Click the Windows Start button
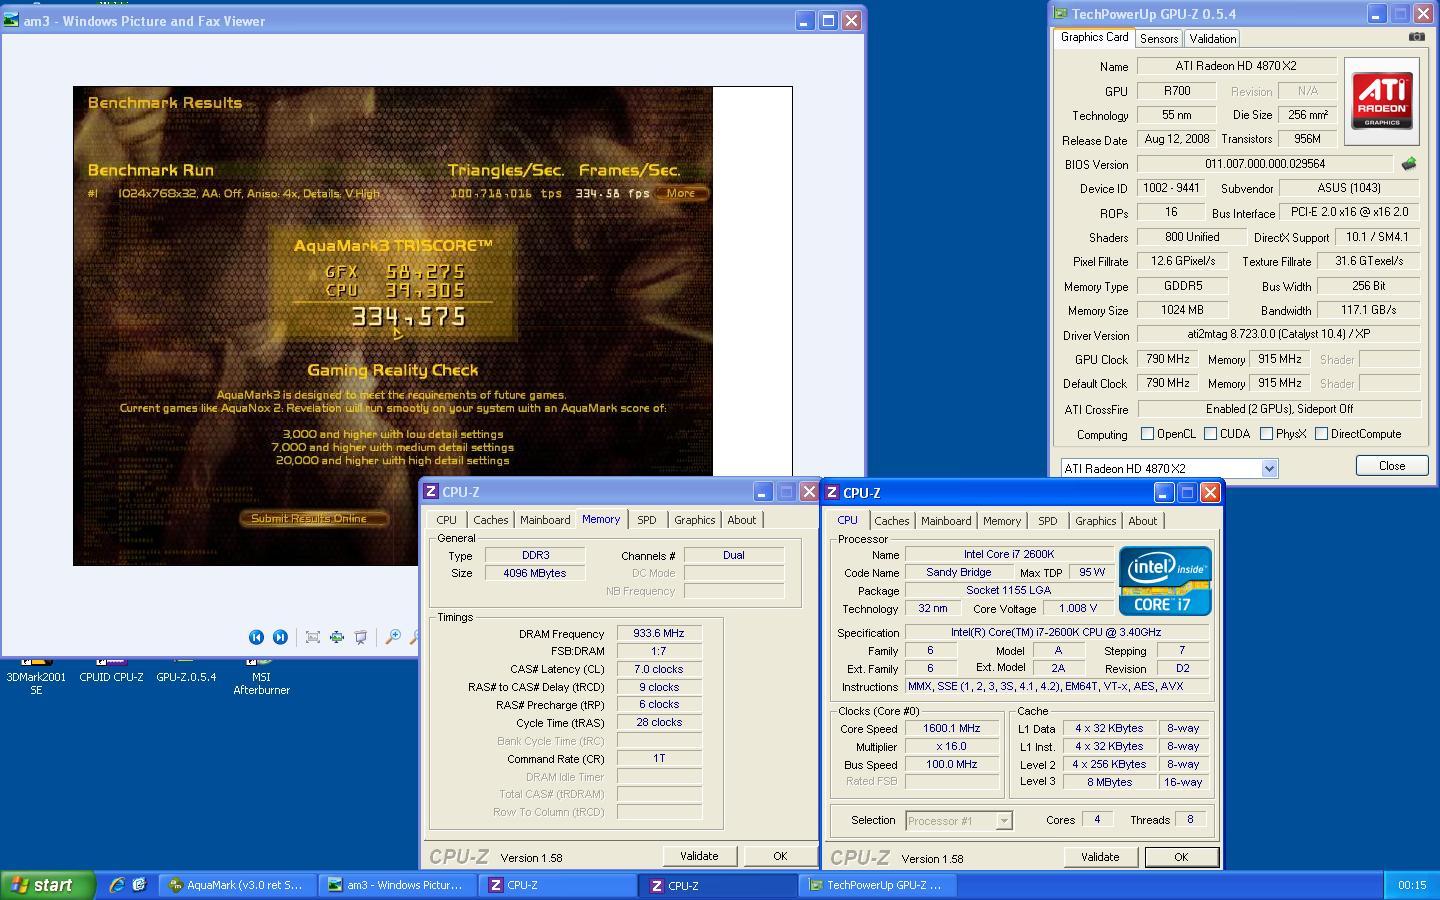The height and width of the screenshot is (900, 1440). click(47, 885)
